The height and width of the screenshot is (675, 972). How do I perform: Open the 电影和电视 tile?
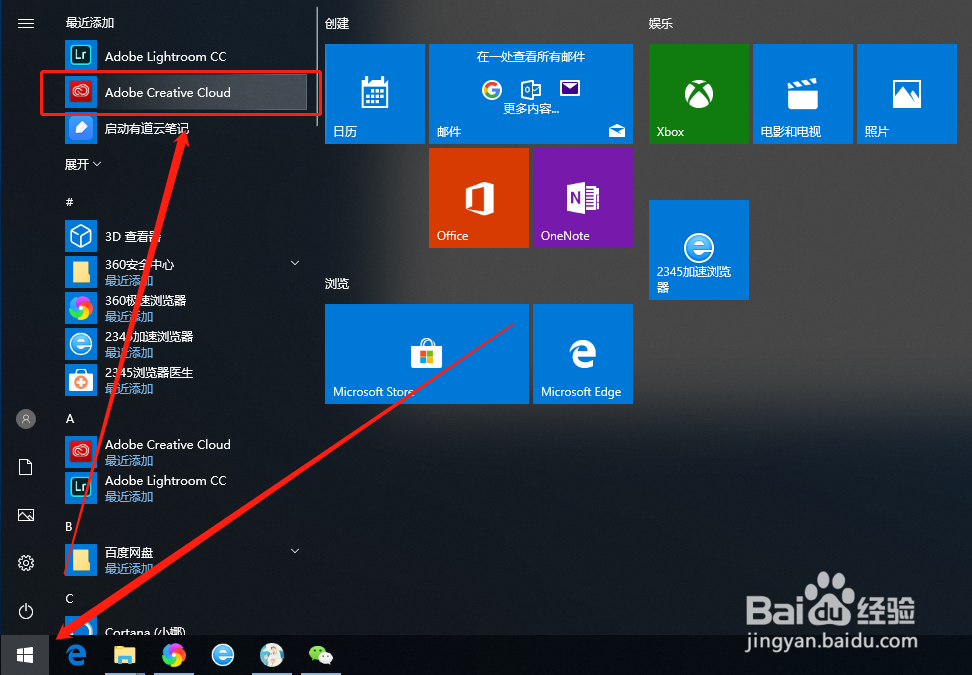[x=803, y=94]
